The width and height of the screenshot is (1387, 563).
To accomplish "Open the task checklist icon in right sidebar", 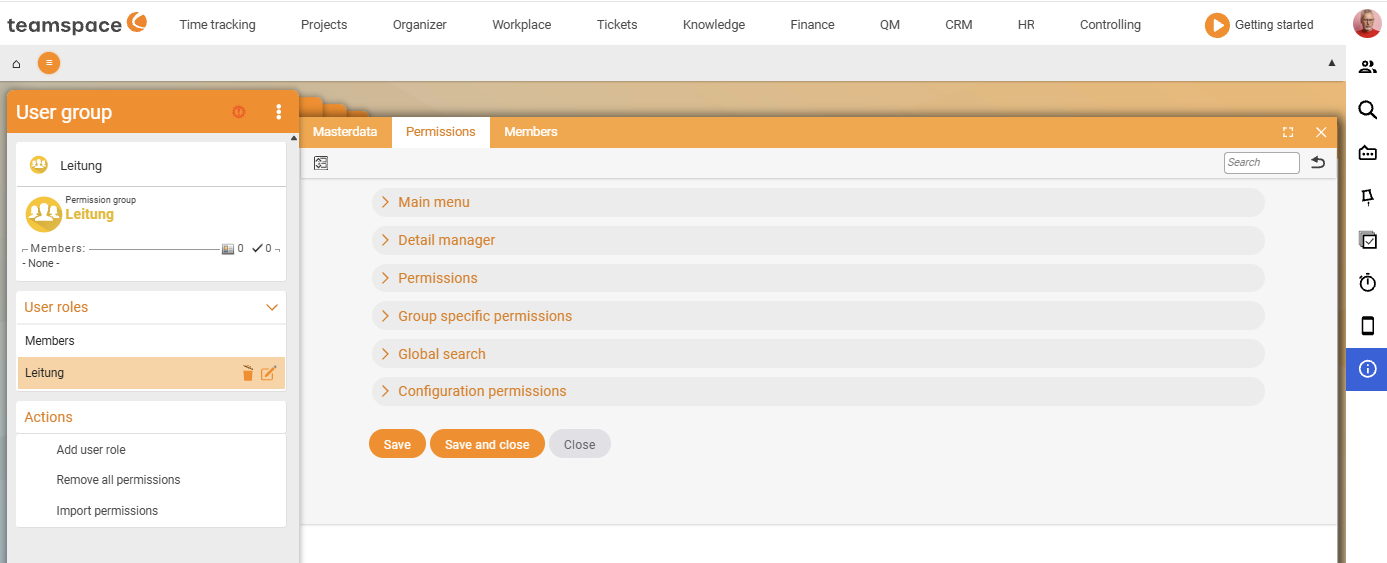I will (1368, 240).
